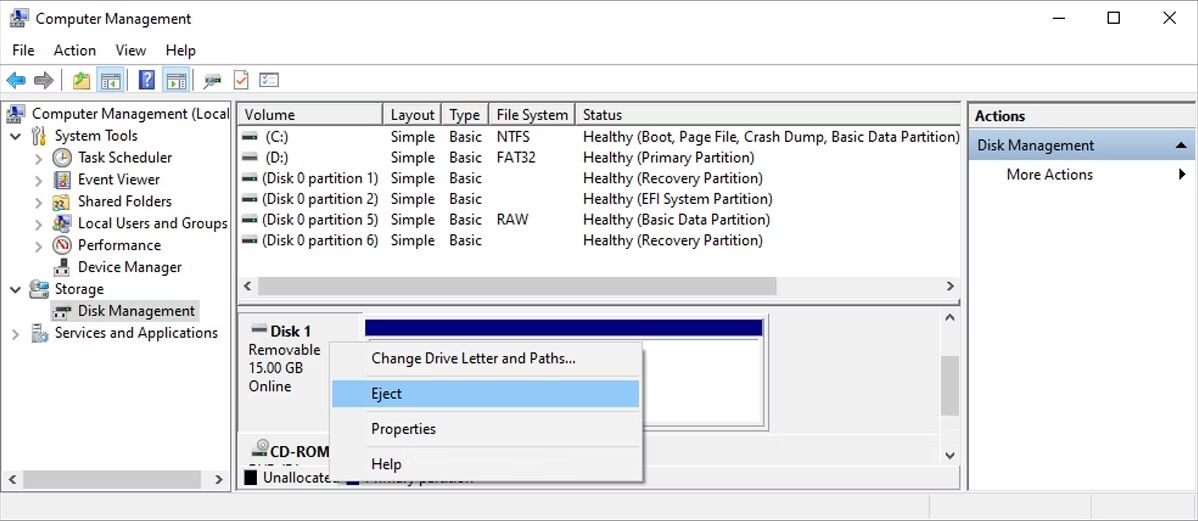Open the Action menu
Screen dimensions: 1198x521
click(75, 50)
